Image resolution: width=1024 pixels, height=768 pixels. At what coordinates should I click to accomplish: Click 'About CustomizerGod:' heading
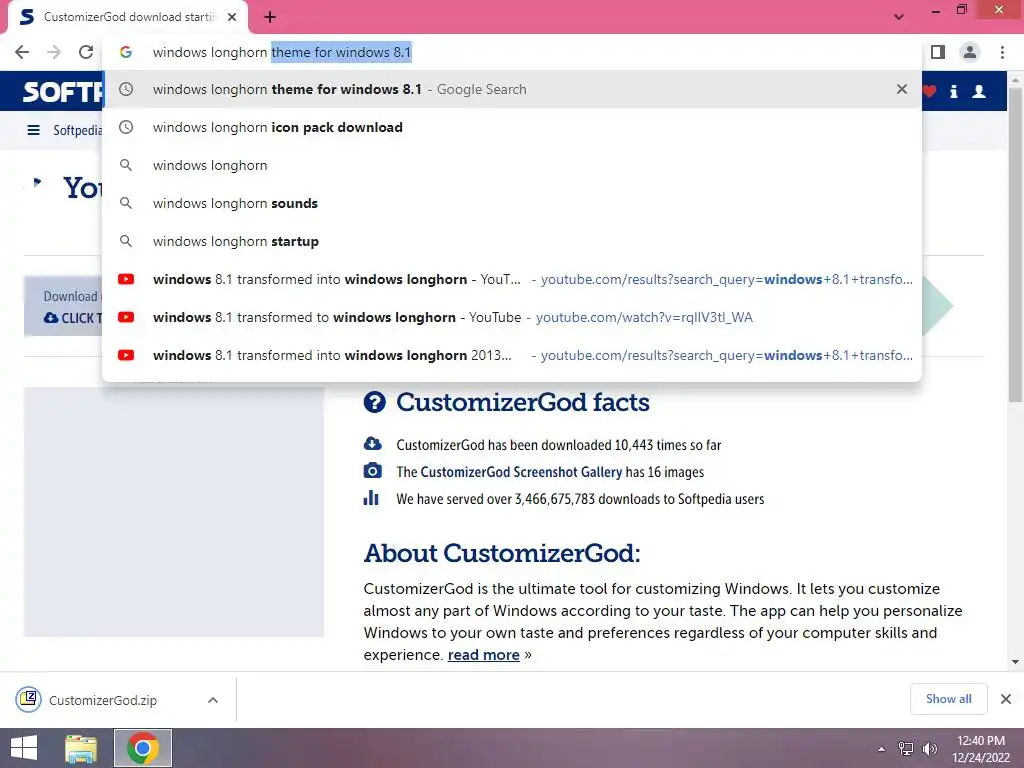[502, 553]
